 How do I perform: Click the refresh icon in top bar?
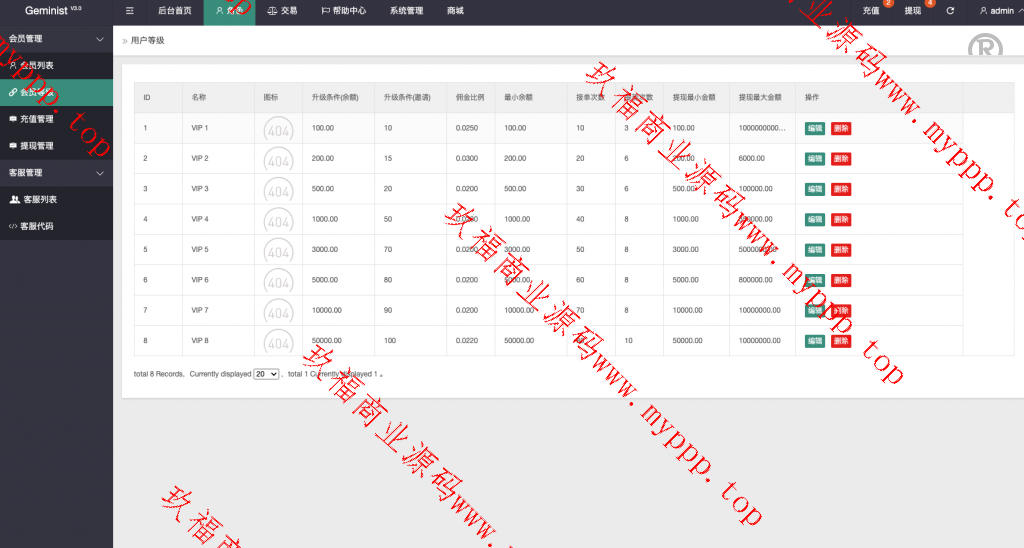(950, 11)
